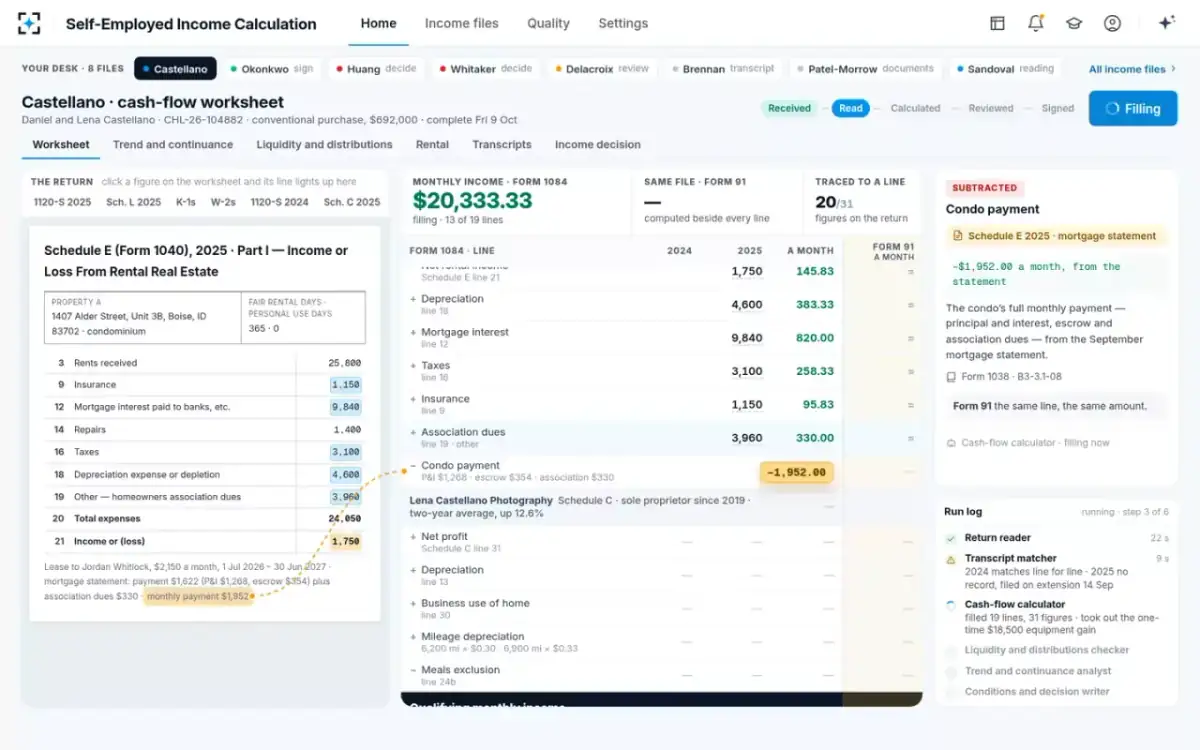The image size is (1200, 750).
Task: Collapse the Condo payment row
Action: (x=413, y=466)
